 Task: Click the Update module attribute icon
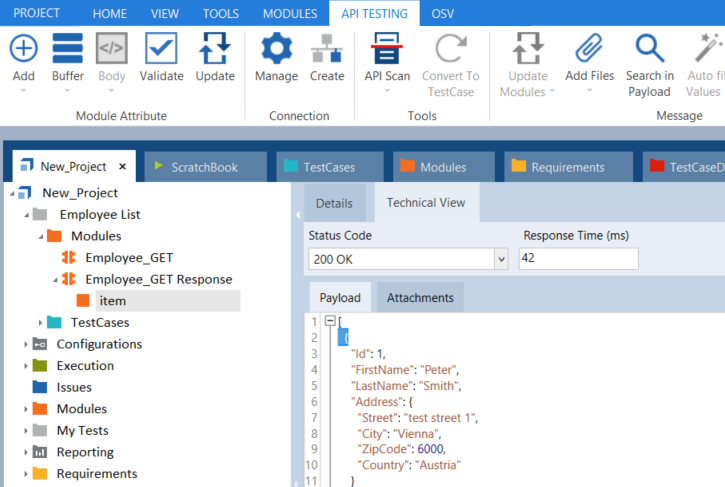tap(215, 49)
